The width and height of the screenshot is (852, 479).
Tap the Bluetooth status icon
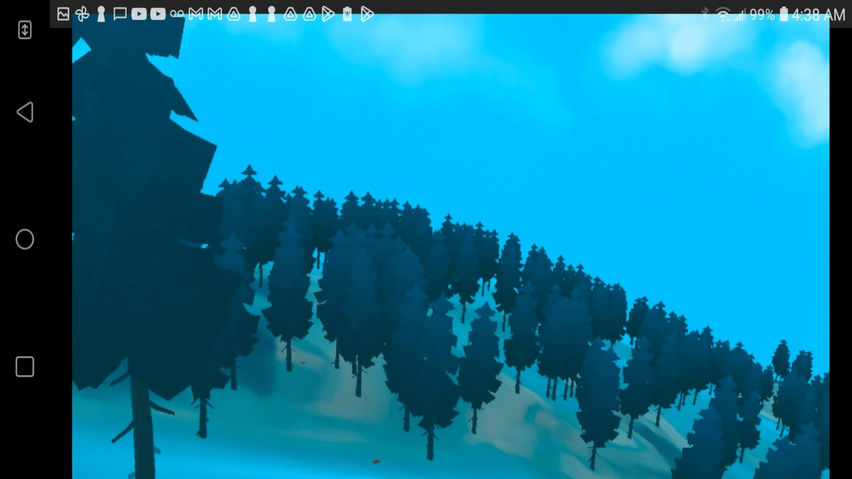click(x=705, y=15)
